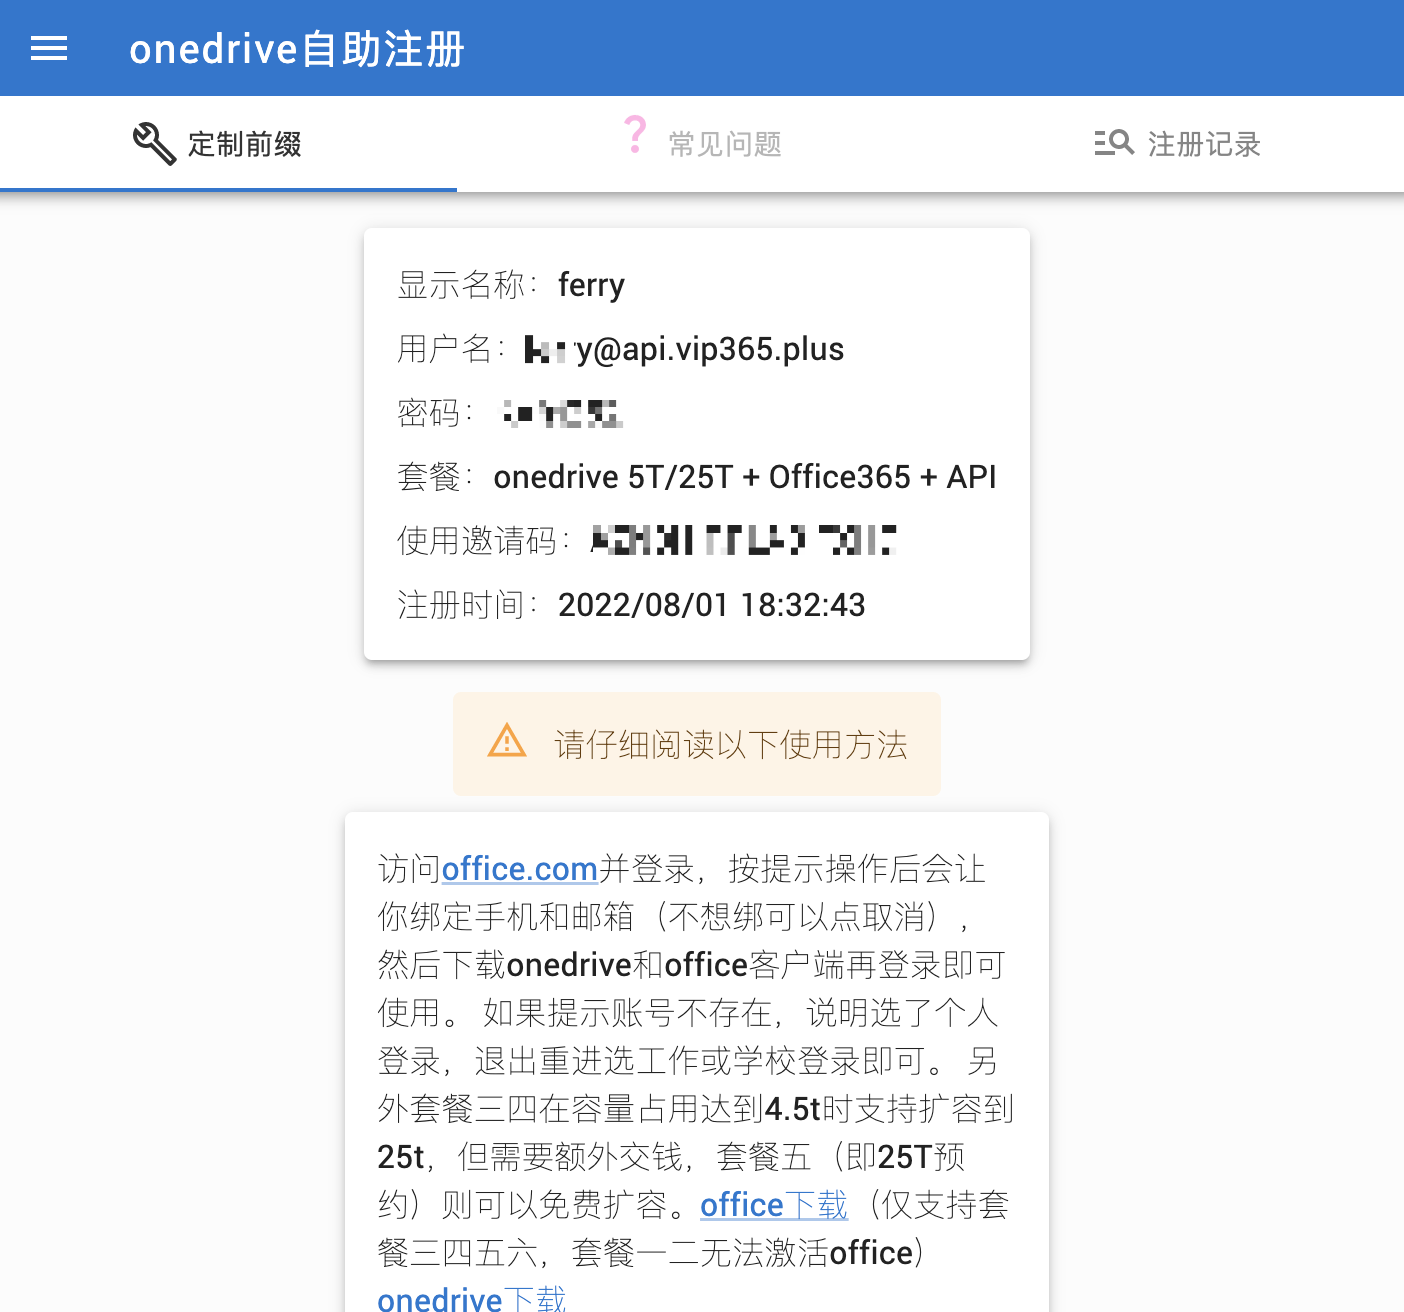Follow the office下载 link
The image size is (1404, 1312).
(773, 1205)
